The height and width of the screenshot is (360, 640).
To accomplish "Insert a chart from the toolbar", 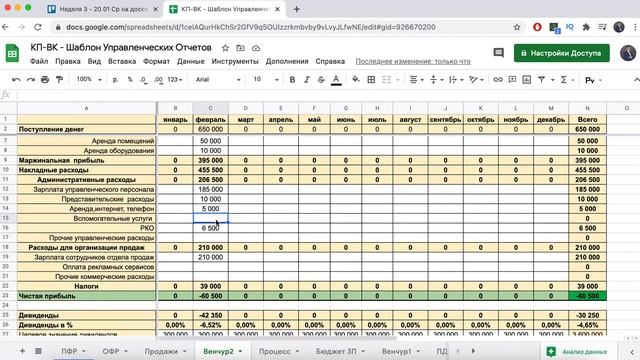I will [527, 80].
